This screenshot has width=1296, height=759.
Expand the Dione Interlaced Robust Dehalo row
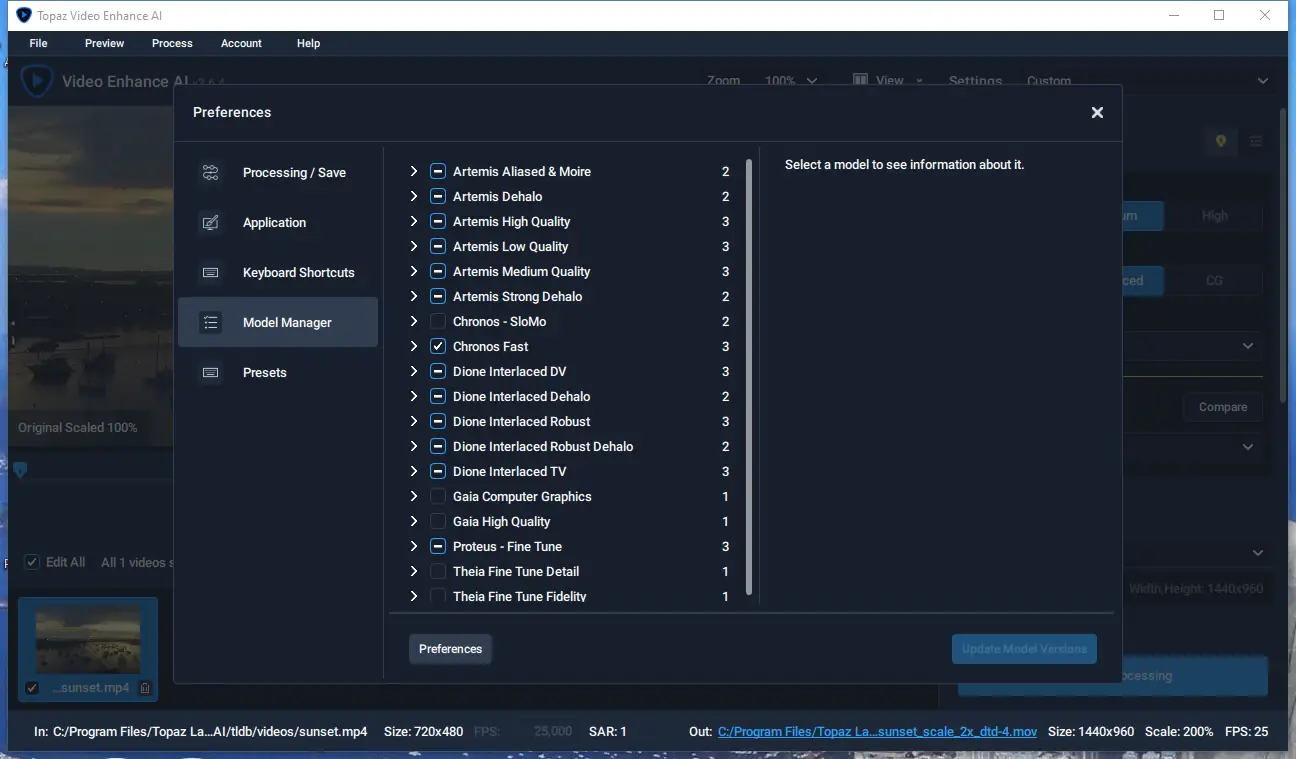414,446
